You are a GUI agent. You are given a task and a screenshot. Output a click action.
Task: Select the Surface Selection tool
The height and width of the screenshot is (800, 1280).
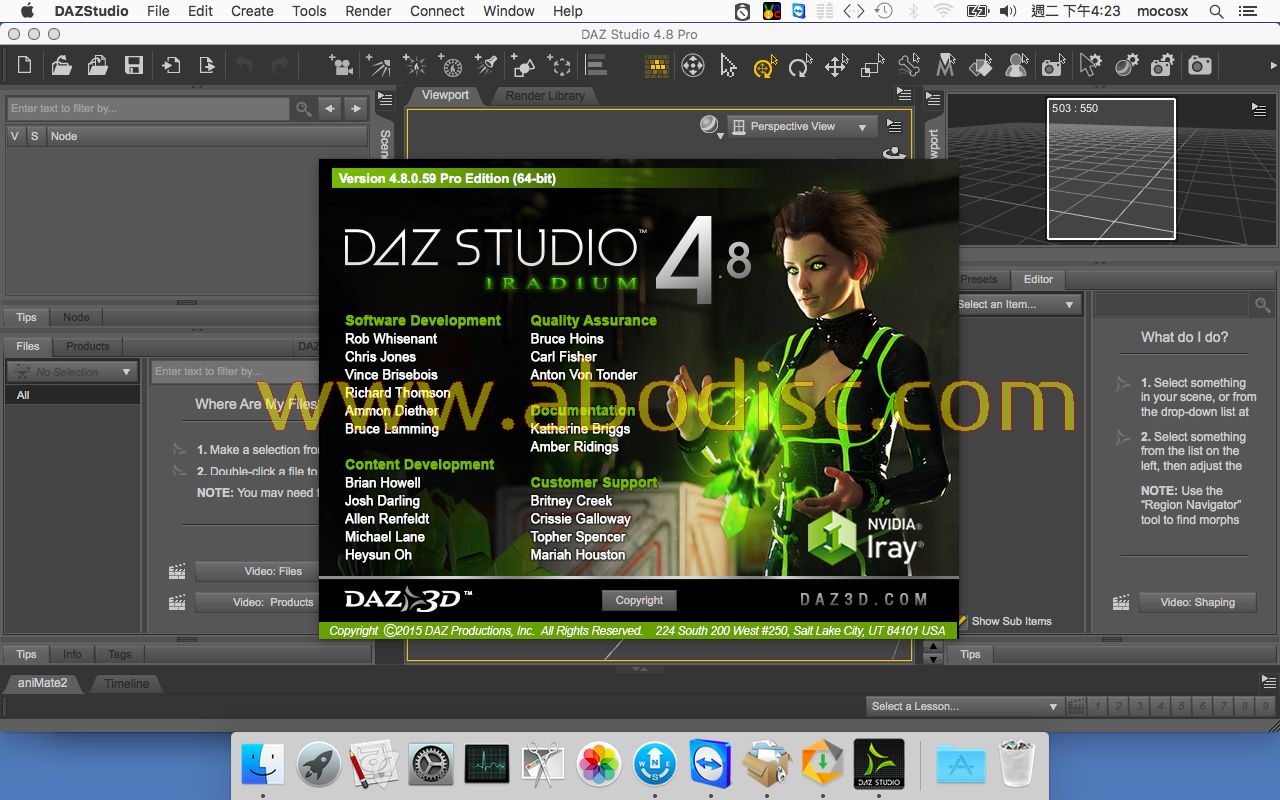click(981, 66)
